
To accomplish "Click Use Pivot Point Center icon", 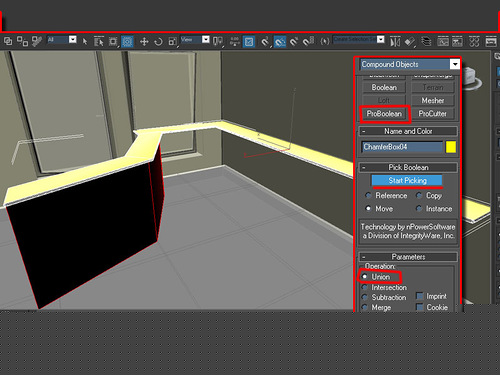I will pos(218,41).
